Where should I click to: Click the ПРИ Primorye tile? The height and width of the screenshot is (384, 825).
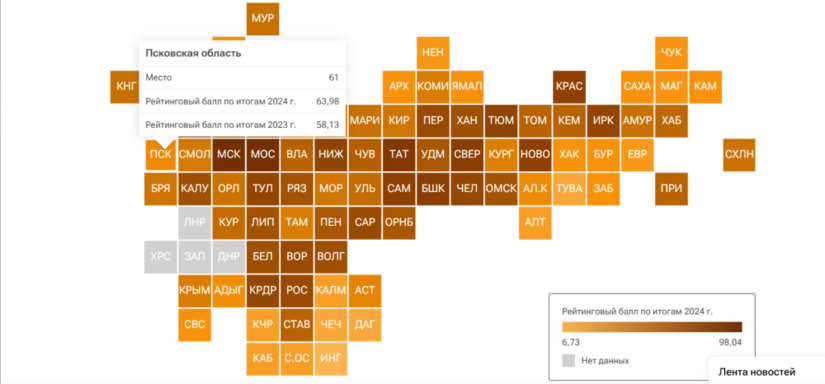pyautogui.click(x=671, y=189)
